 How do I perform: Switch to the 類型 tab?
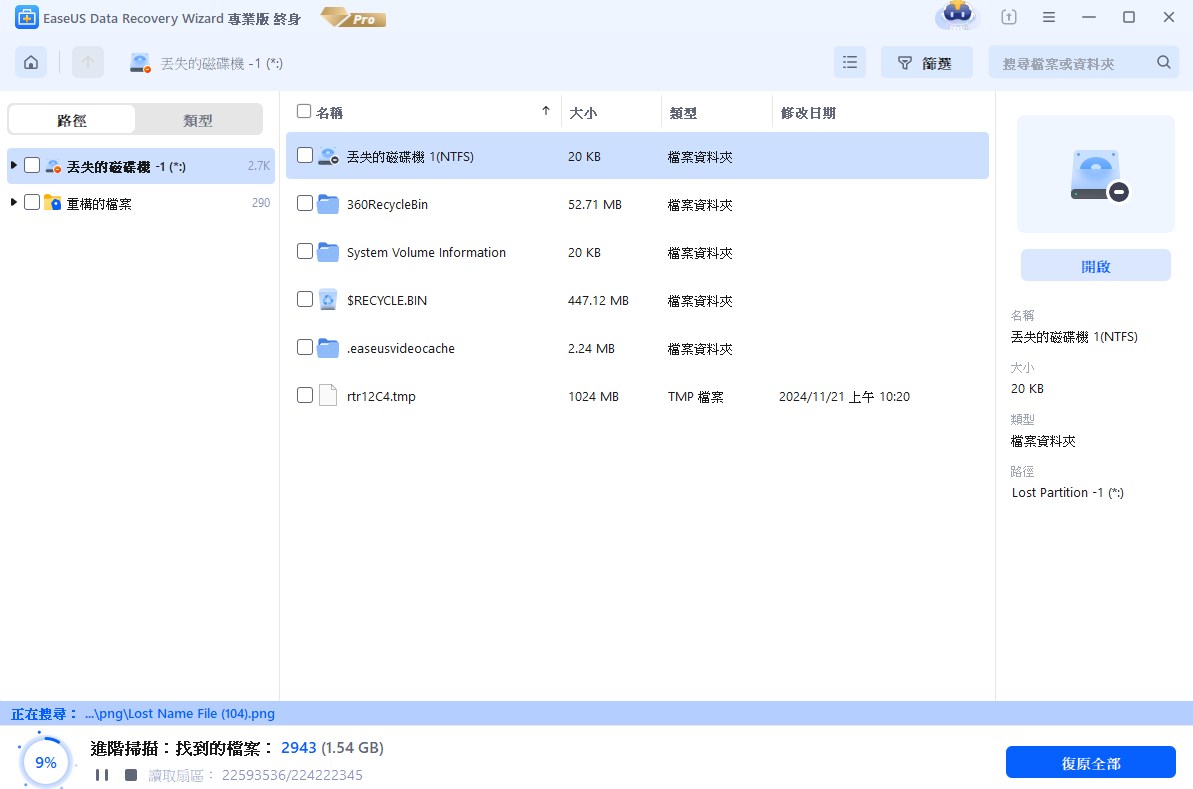tap(198, 120)
